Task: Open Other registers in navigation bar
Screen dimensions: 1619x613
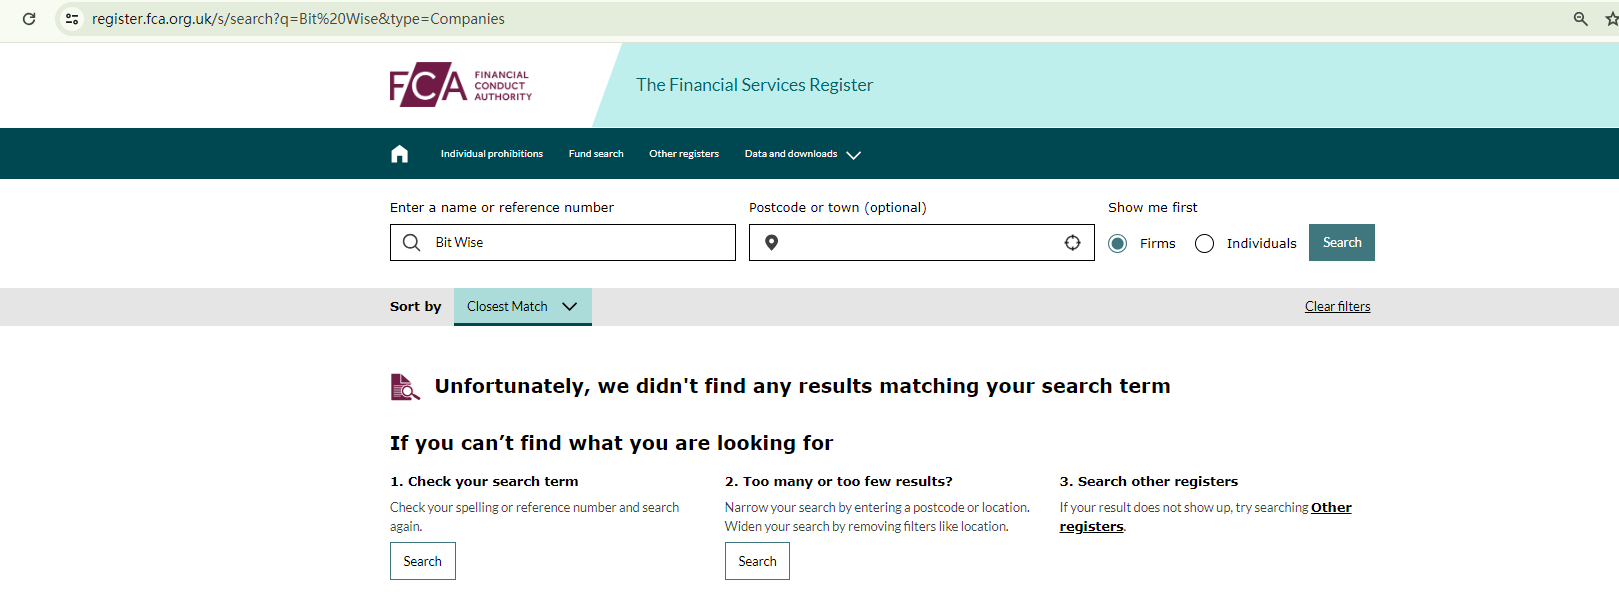Action: (x=684, y=154)
